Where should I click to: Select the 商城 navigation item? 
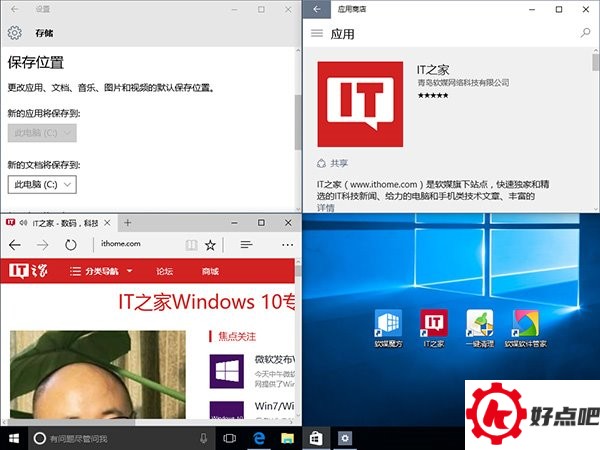click(210, 271)
